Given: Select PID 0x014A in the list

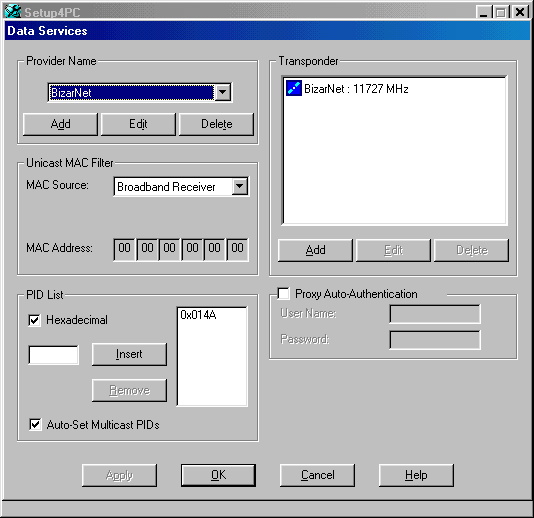Looking at the screenshot, I should [x=198, y=315].
